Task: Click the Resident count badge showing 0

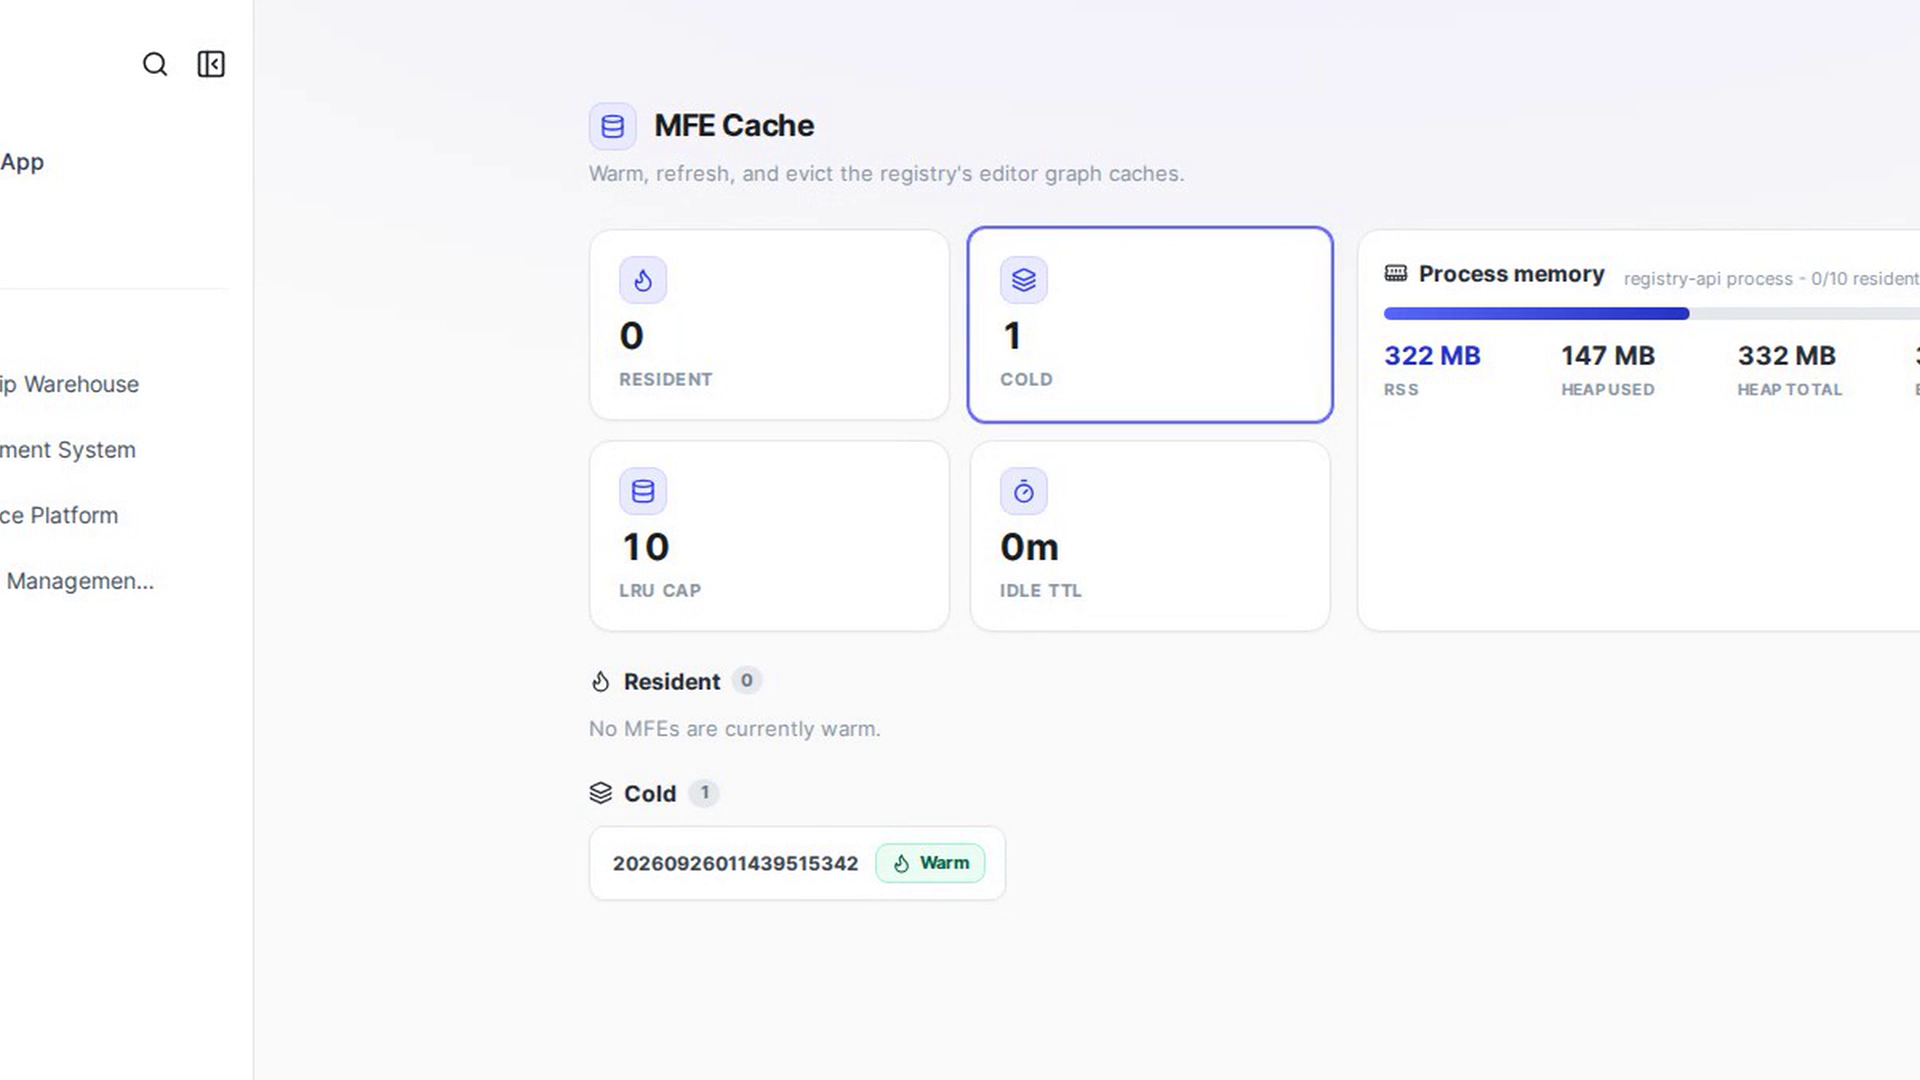Action: click(746, 681)
